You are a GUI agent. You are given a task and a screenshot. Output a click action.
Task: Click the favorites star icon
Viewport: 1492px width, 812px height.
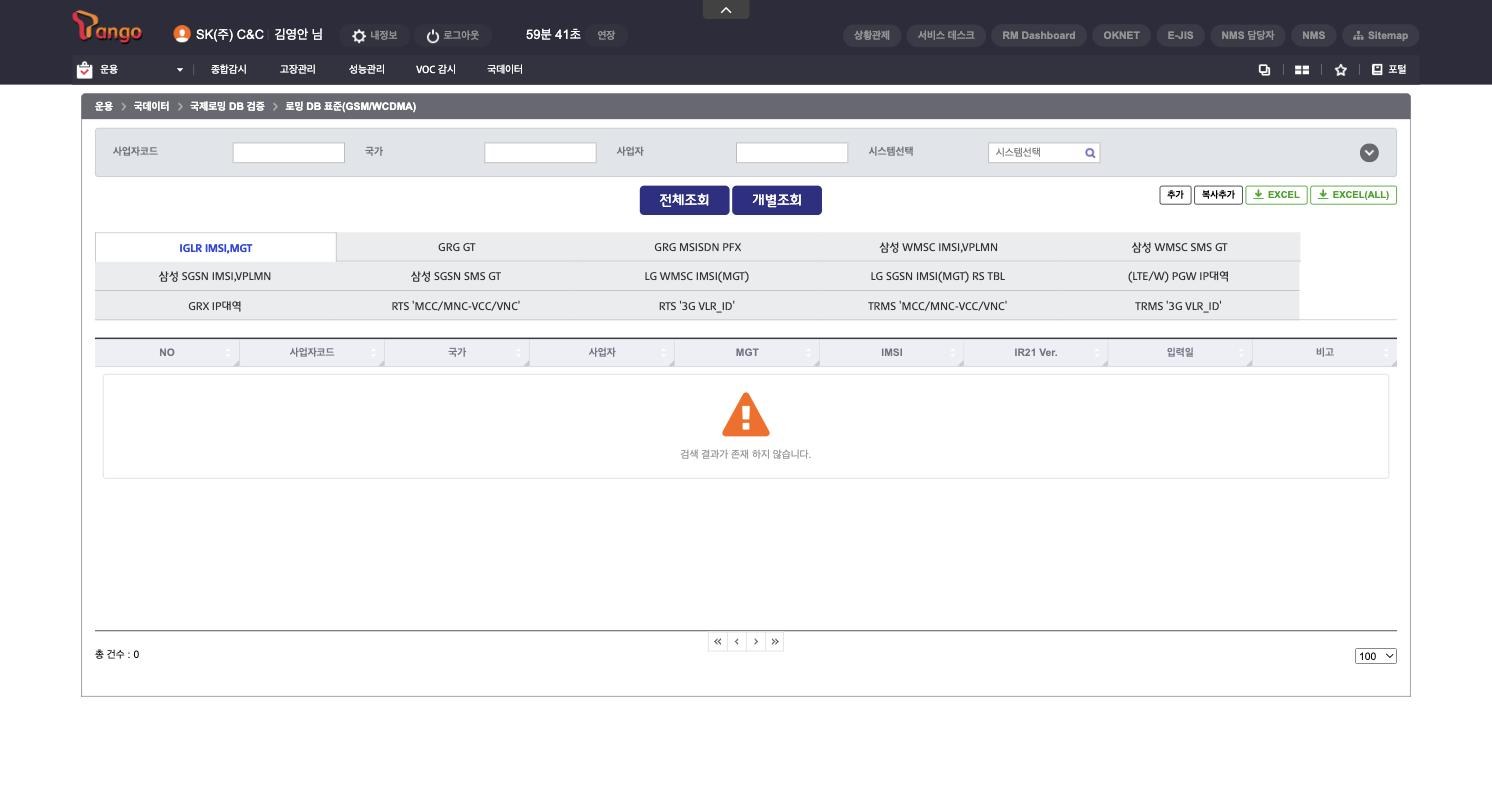pyautogui.click(x=1340, y=70)
